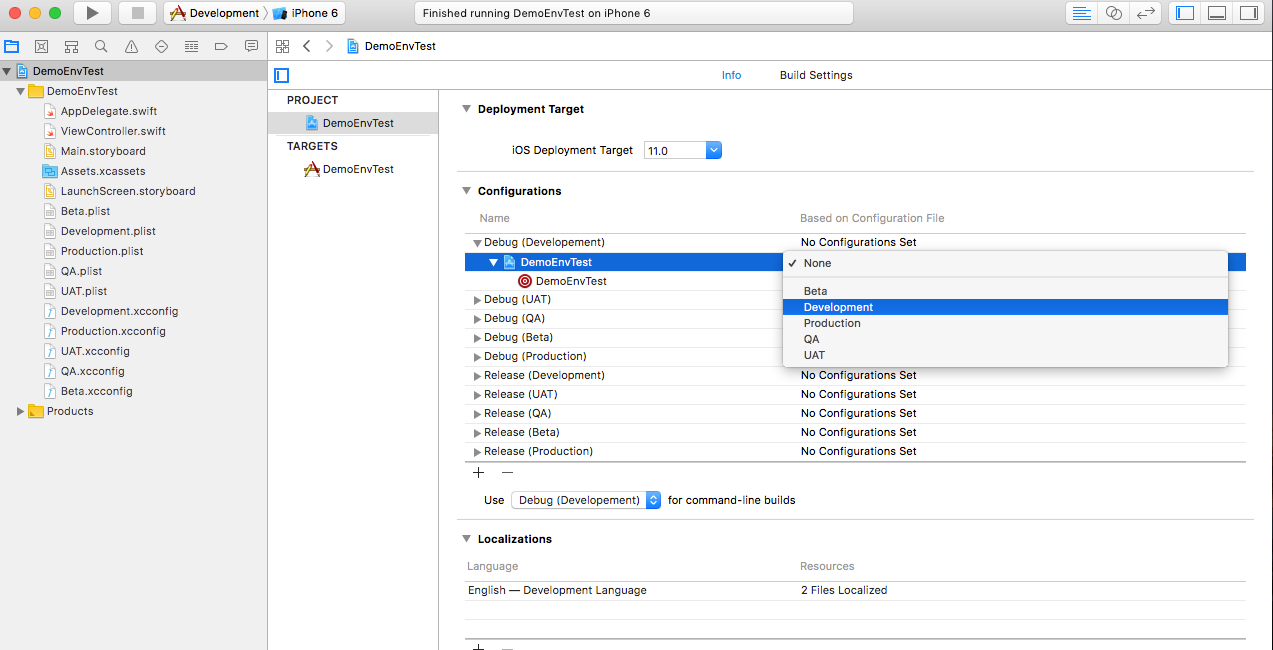Expand the Products folder

pyautogui.click(x=20, y=411)
